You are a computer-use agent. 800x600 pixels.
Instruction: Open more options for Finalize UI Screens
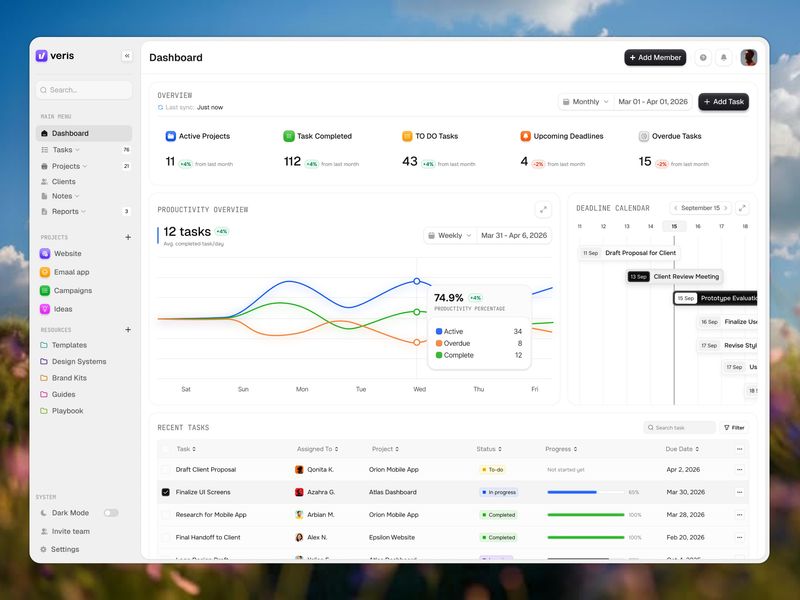(x=739, y=492)
